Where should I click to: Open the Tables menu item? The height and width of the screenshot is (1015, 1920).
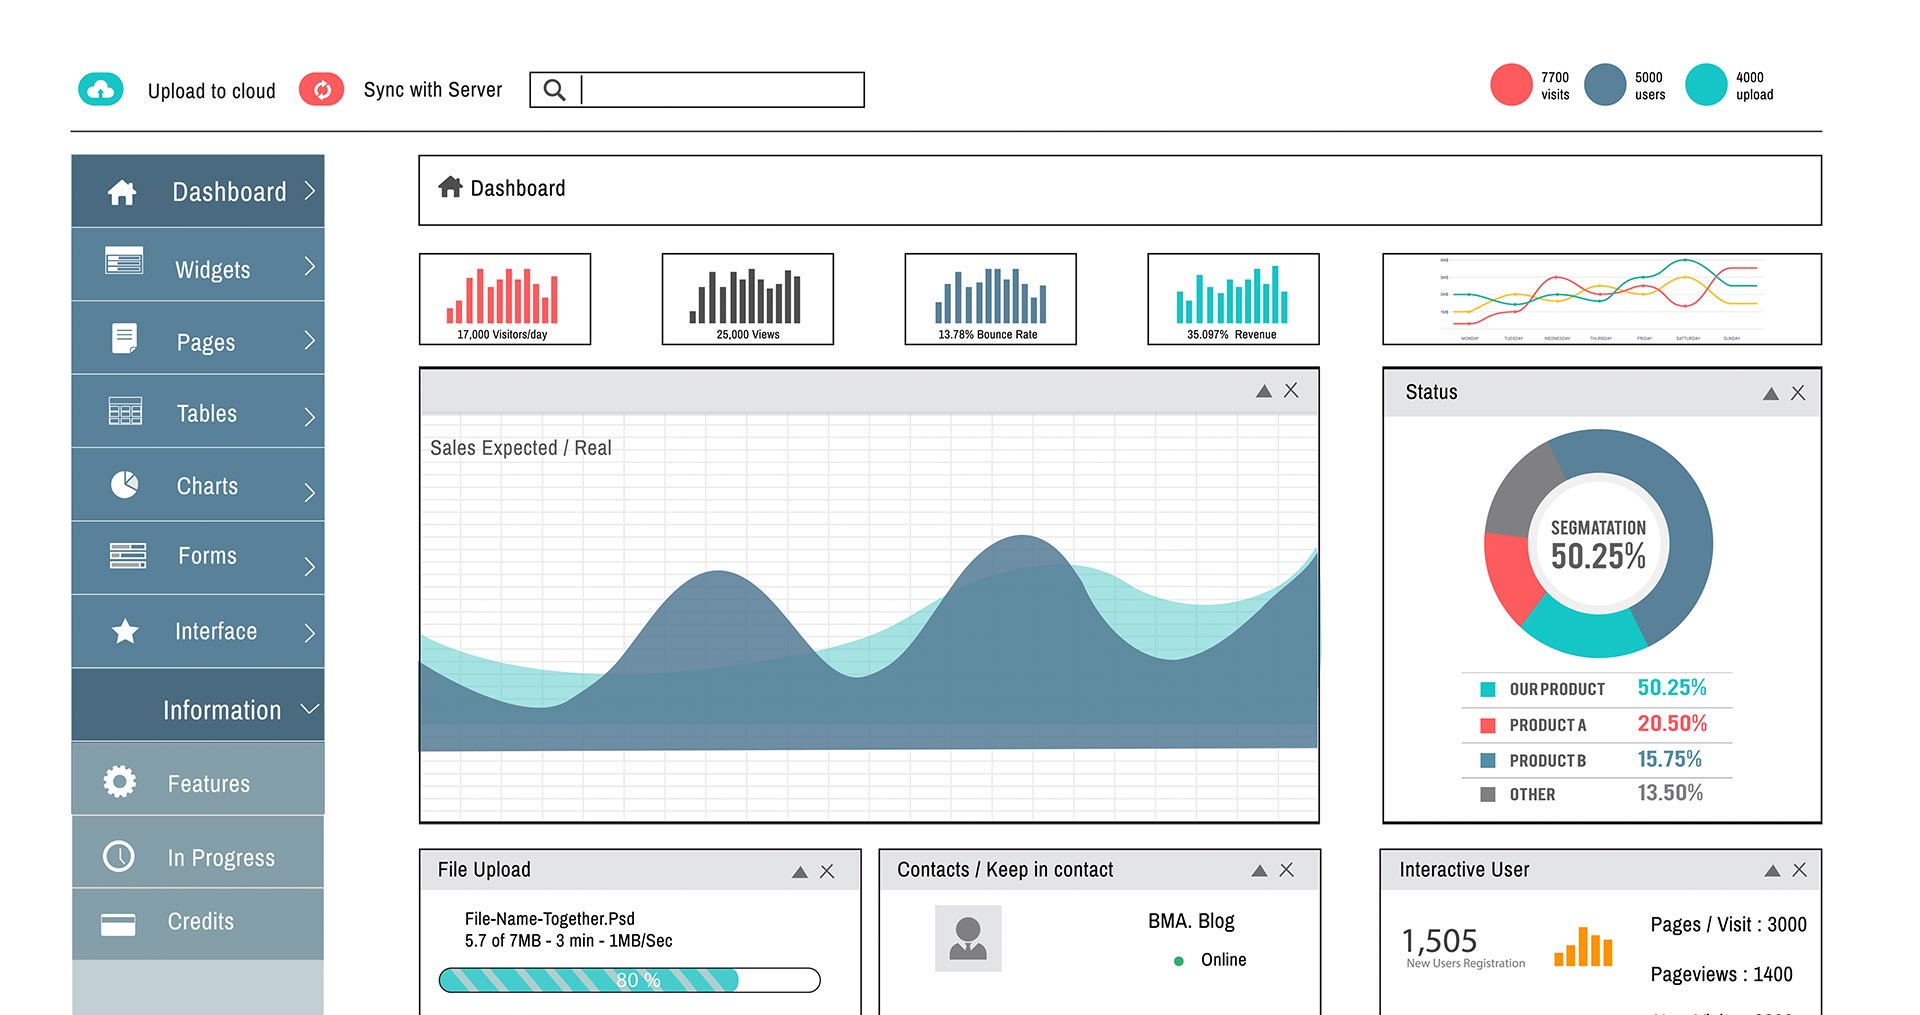coord(206,413)
